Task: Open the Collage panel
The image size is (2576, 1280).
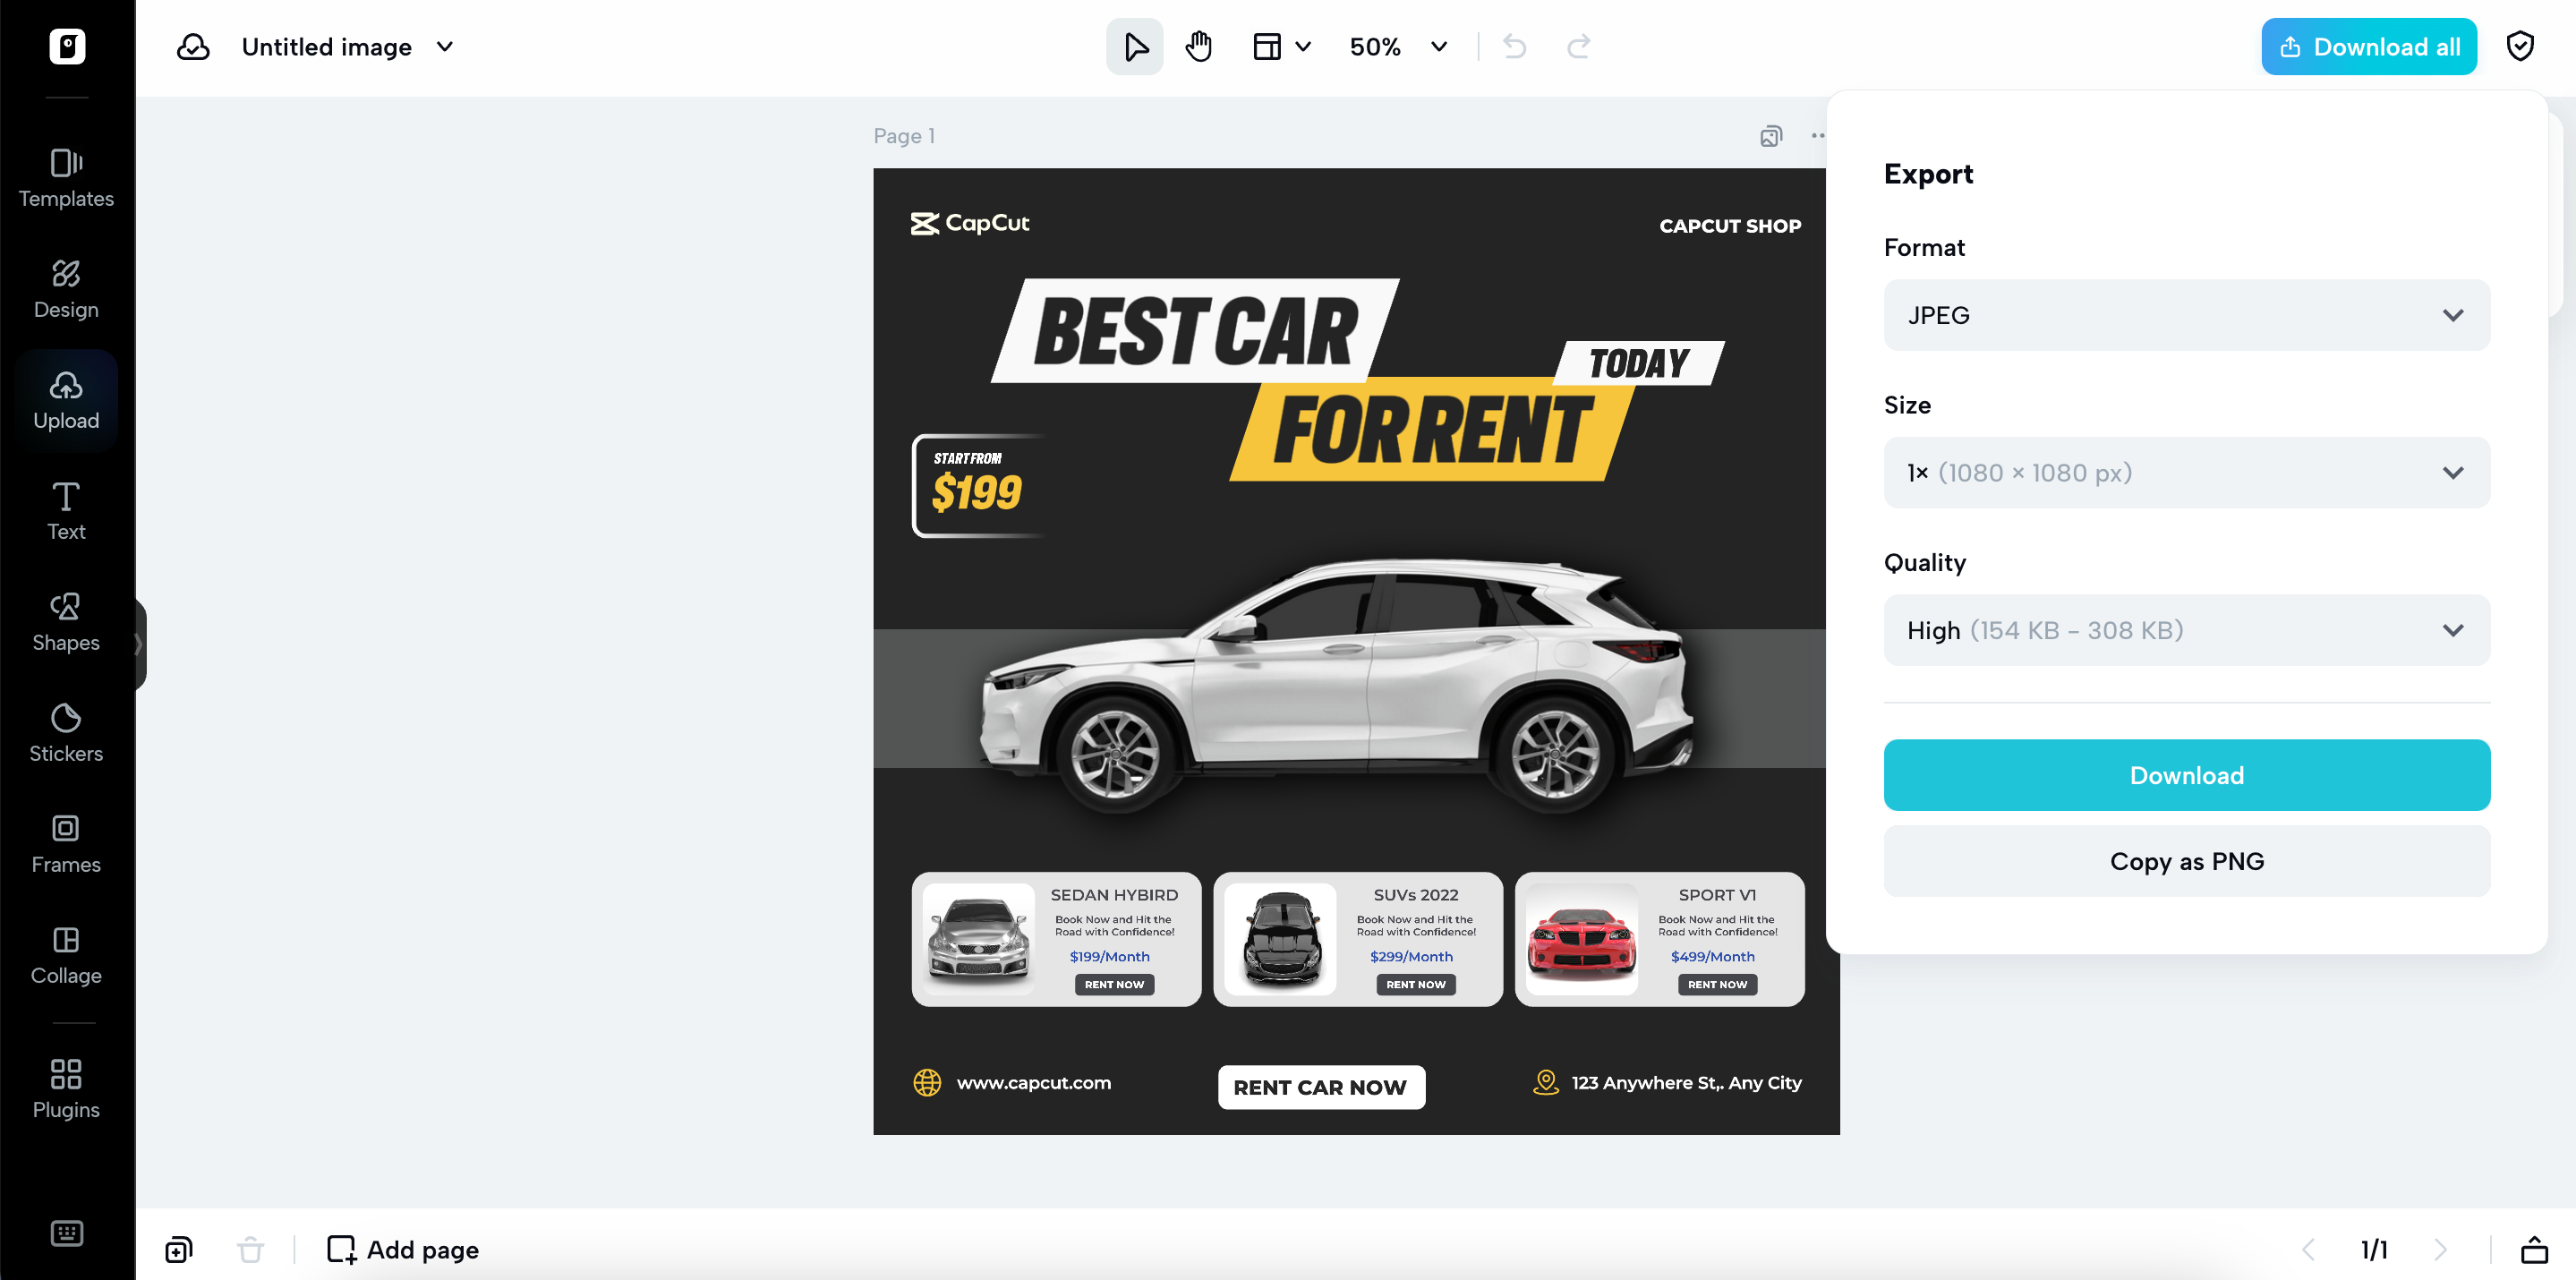Action: pyautogui.click(x=66, y=954)
